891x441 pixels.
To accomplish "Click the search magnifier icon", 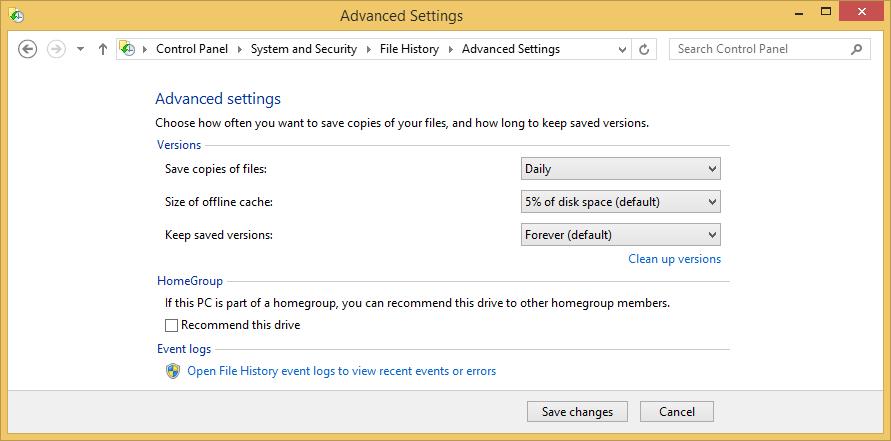I will click(x=856, y=49).
